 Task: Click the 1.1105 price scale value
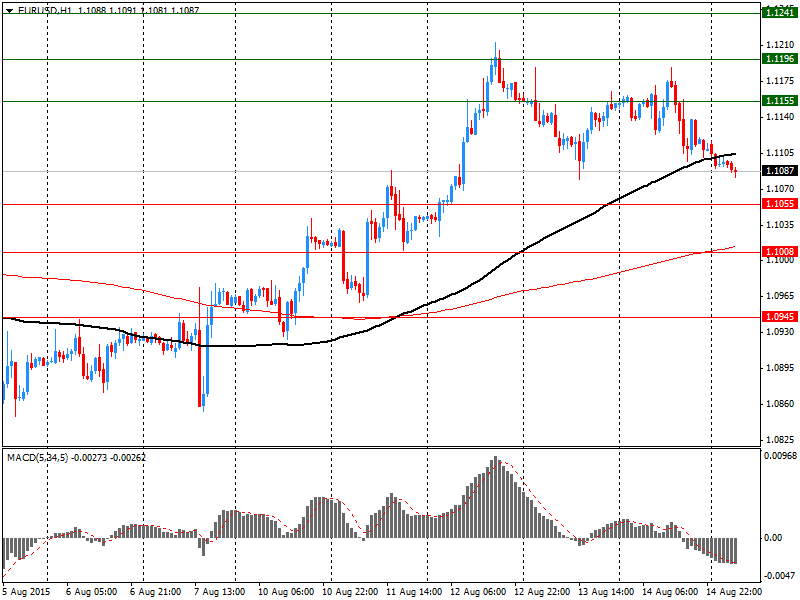click(x=781, y=153)
